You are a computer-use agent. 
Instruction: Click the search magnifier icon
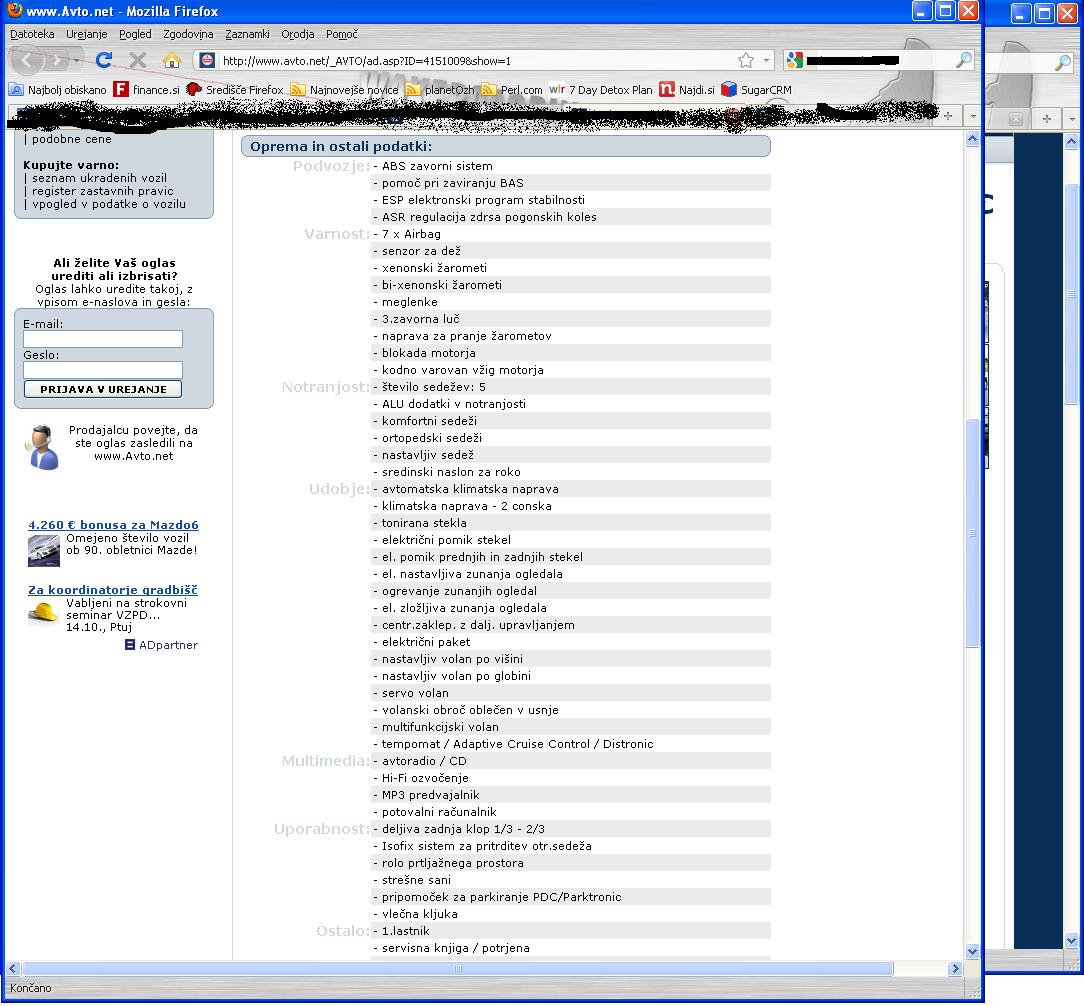coord(963,61)
